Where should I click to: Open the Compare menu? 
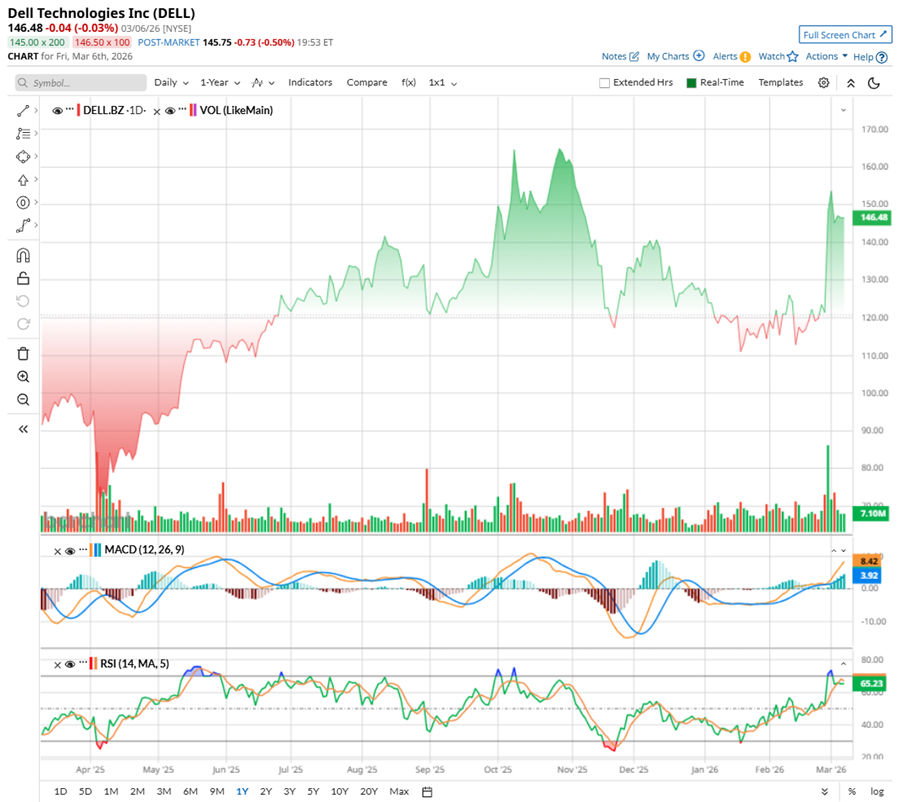pos(367,82)
